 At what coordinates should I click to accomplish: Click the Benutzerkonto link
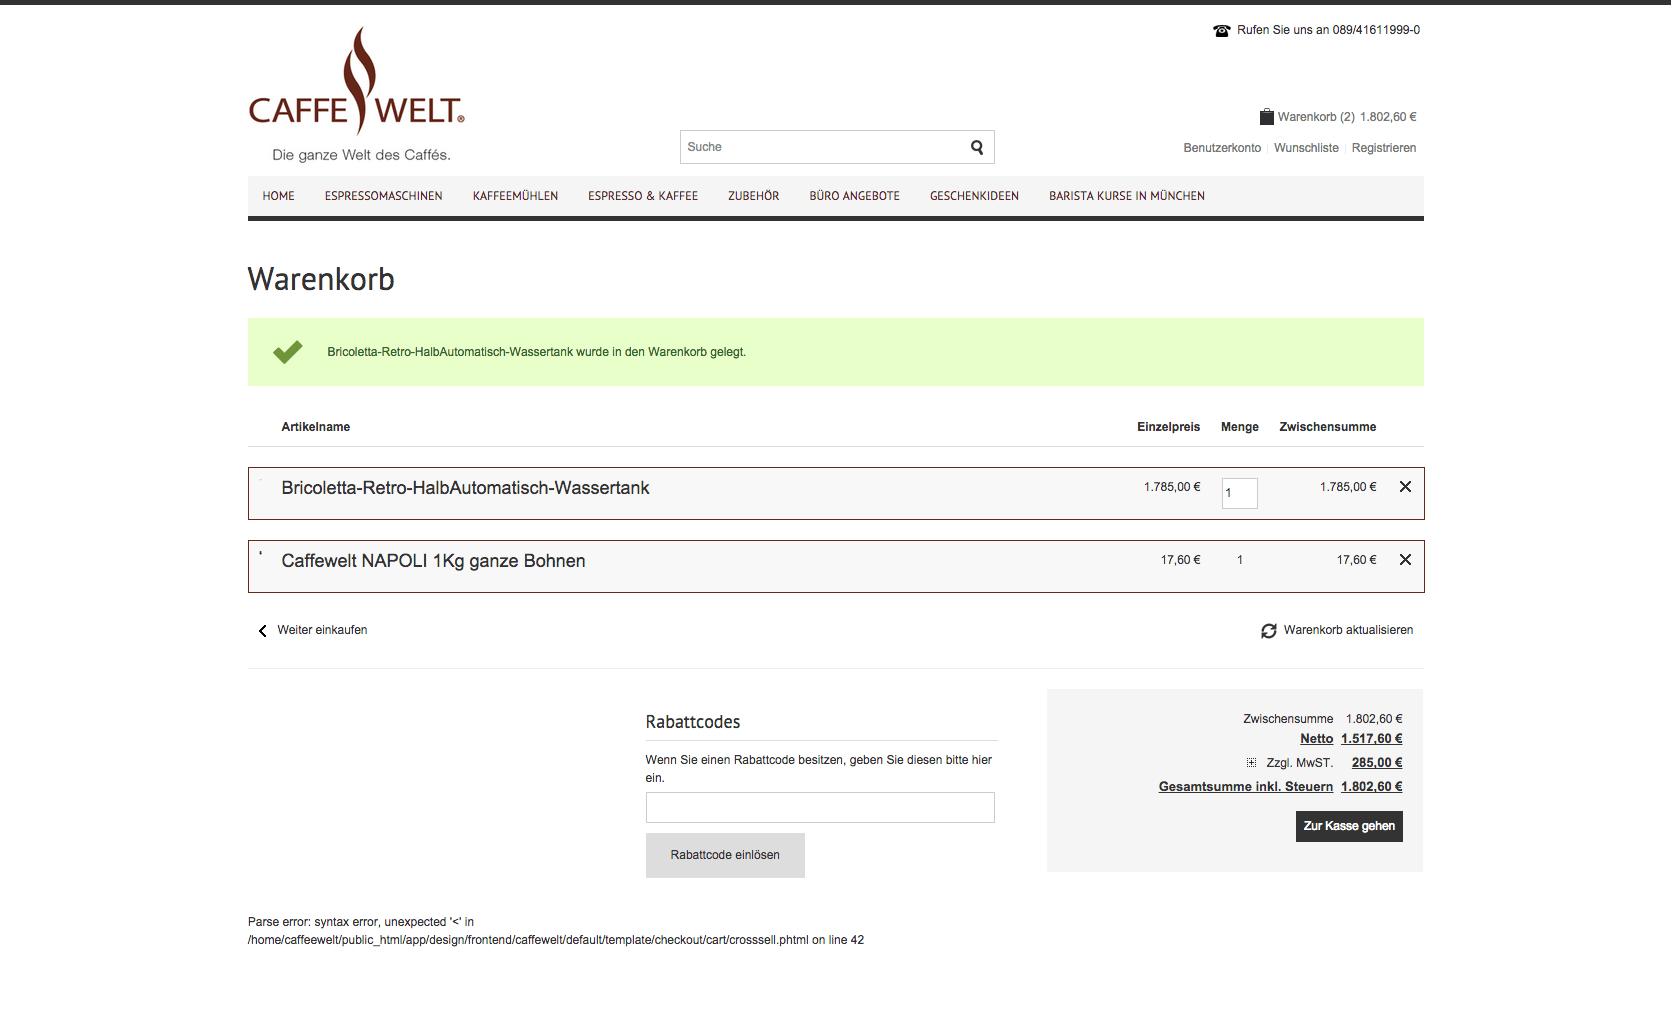(x=1222, y=148)
